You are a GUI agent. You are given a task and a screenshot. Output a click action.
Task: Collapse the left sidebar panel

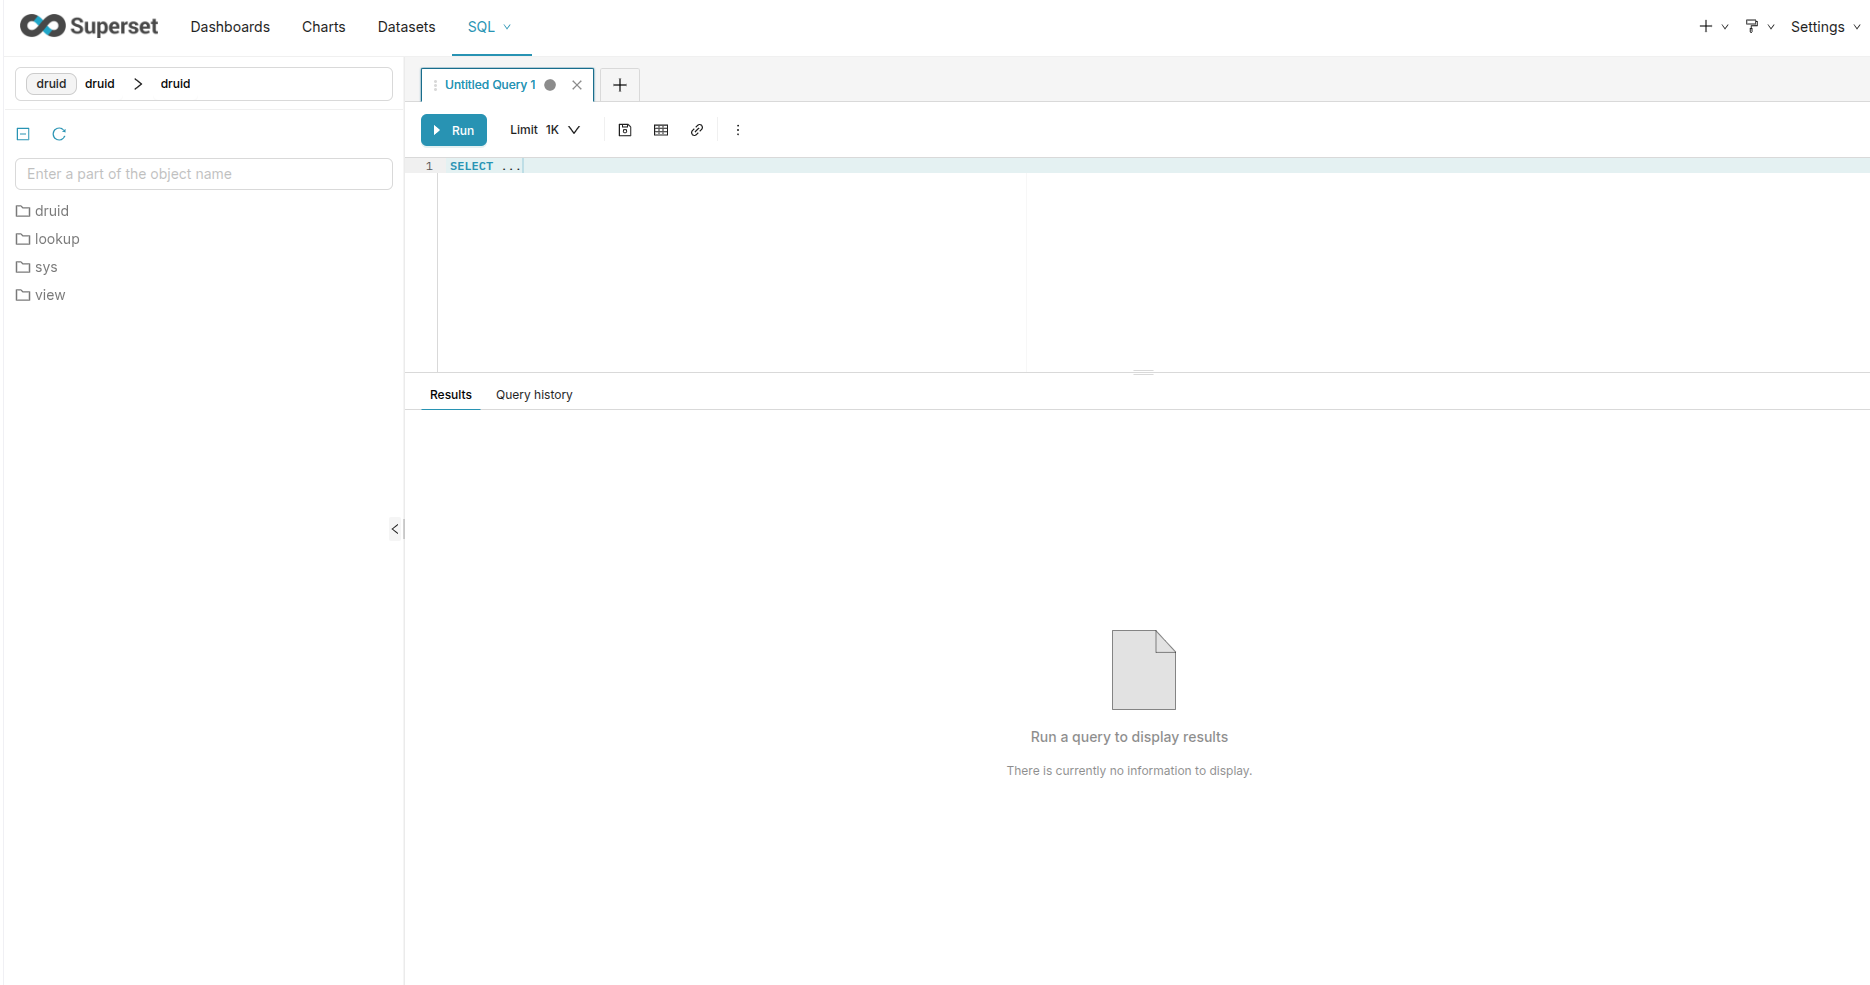tap(396, 529)
